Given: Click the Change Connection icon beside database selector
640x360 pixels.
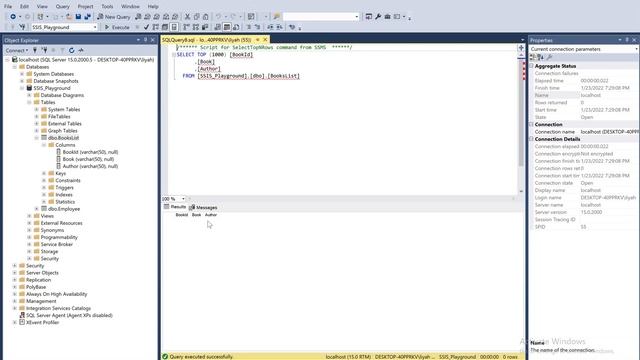Looking at the screenshot, I should [22, 27].
